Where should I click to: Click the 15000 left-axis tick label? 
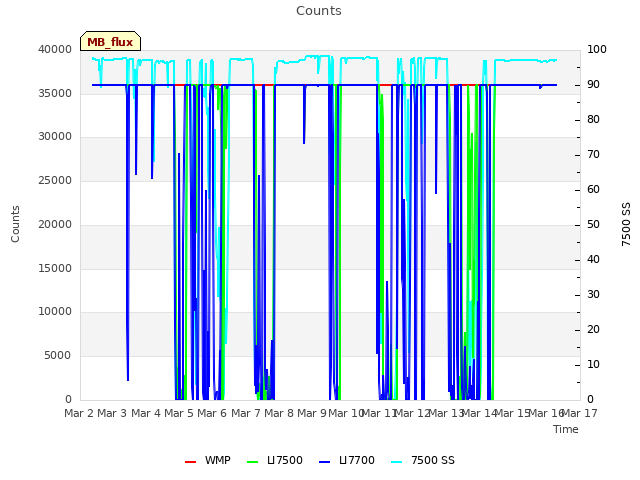[x=55, y=269]
